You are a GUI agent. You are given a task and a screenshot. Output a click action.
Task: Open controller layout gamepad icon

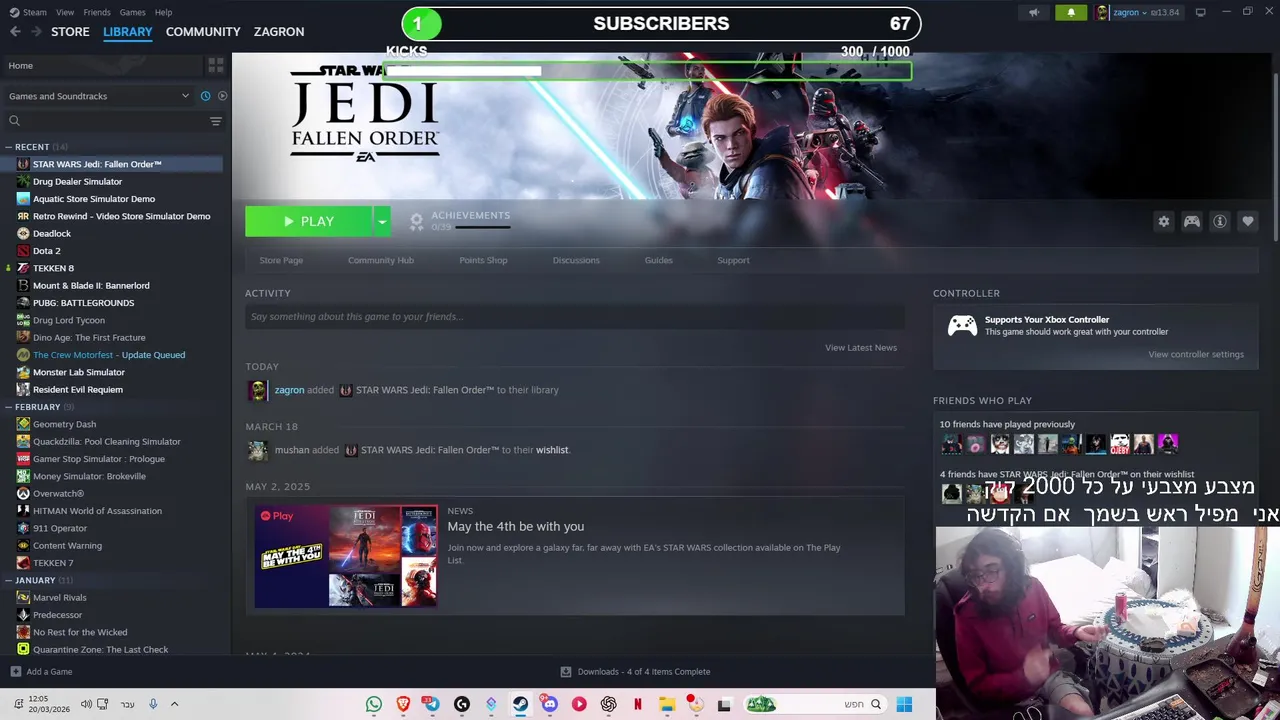(x=1191, y=222)
